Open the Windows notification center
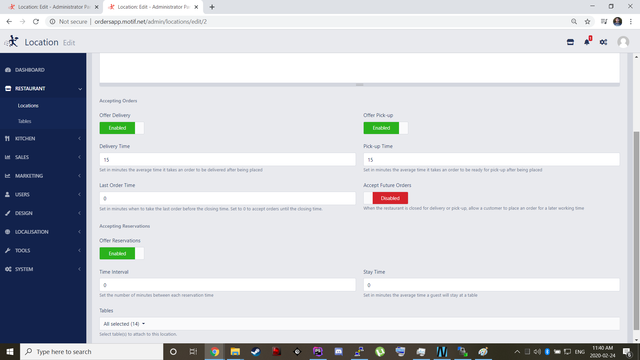 pos(628,351)
